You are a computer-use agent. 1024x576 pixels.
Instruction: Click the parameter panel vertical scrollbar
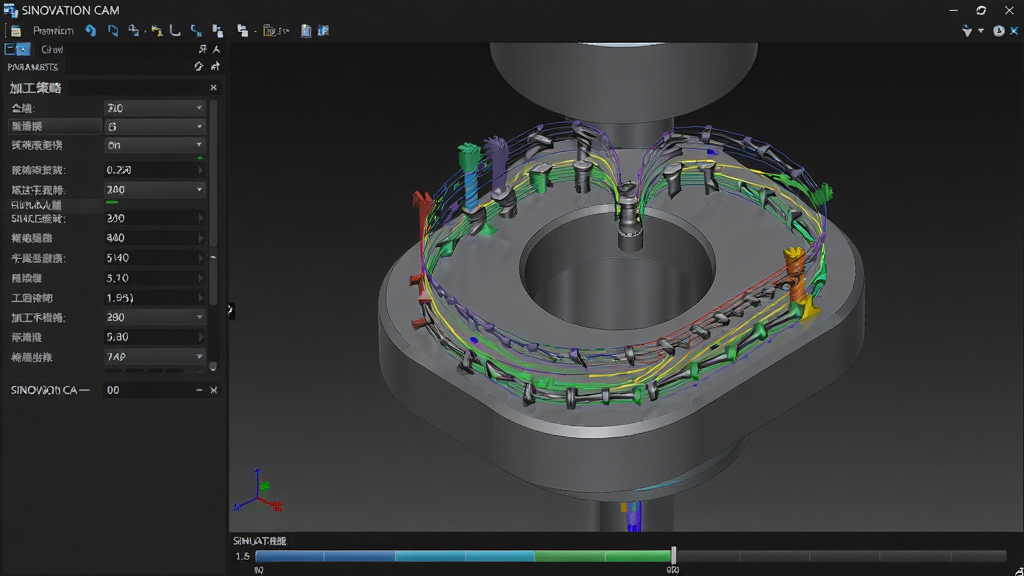tap(213, 202)
